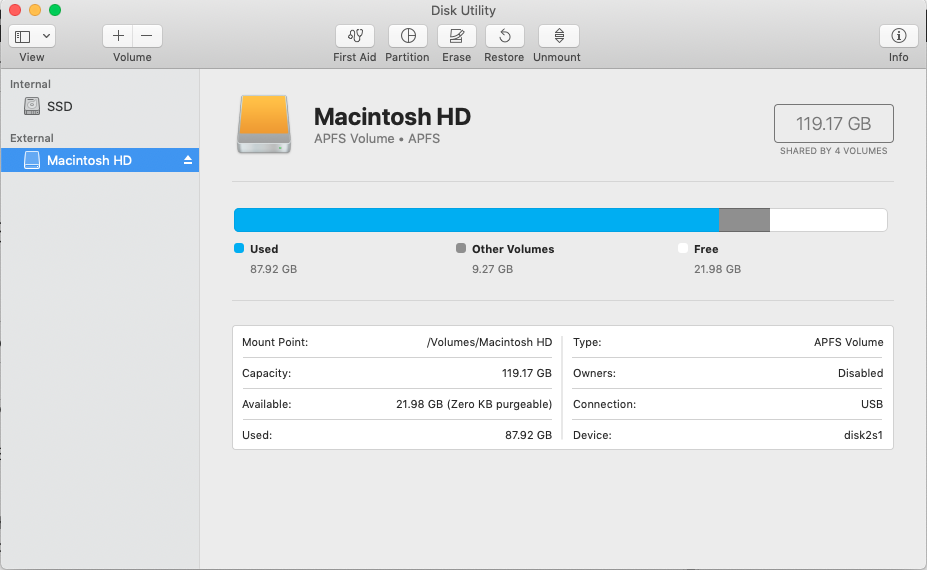Click the 9.27 GB Other Volumes value
Screen dimensions: 927x570
[492, 269]
